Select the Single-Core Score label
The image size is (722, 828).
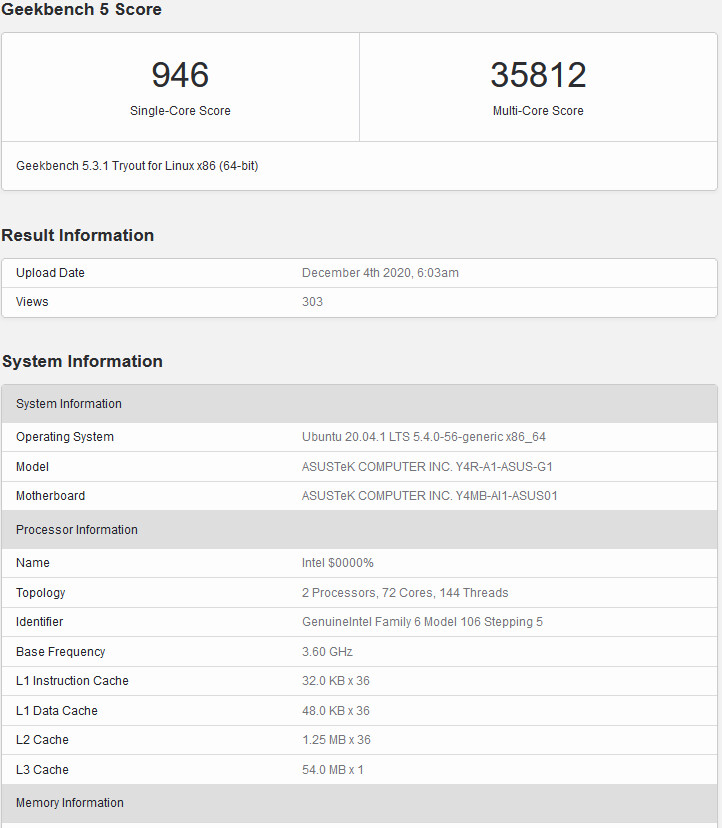tap(180, 110)
